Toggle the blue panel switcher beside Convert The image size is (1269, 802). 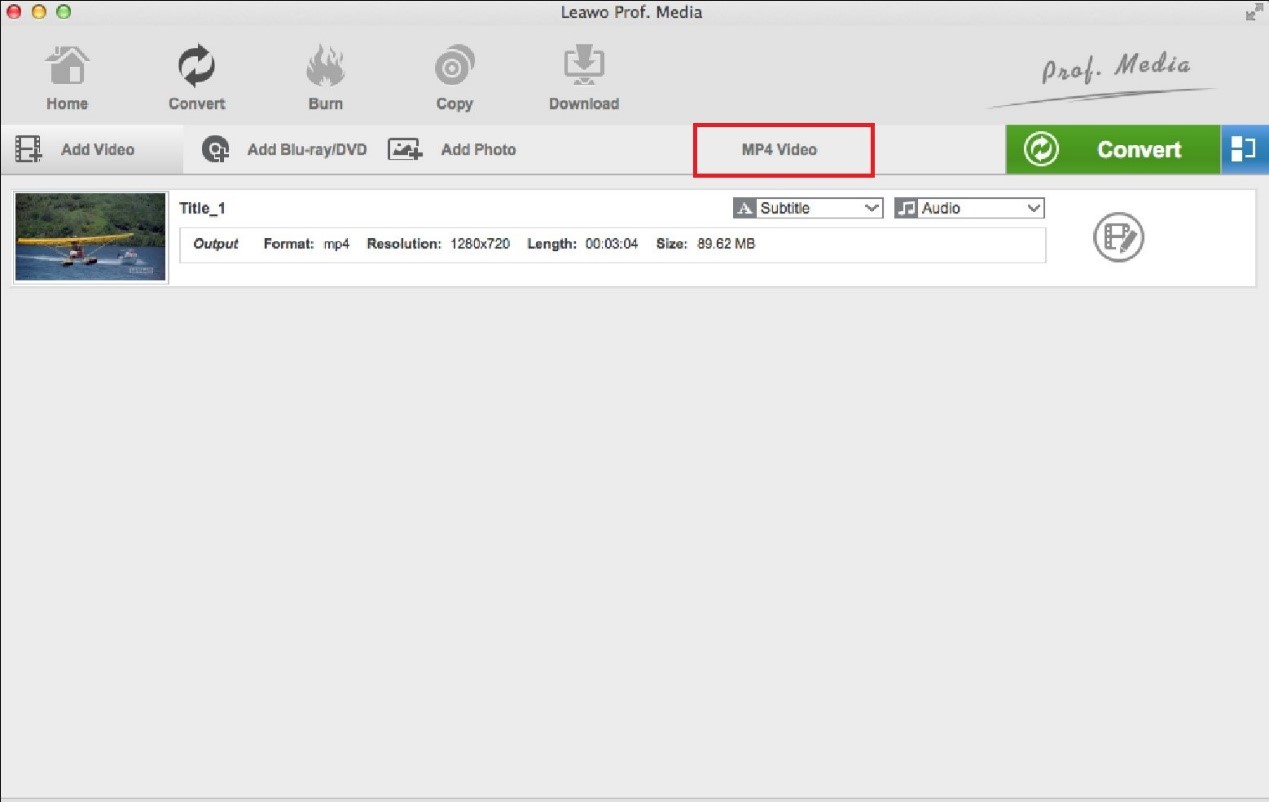click(1246, 148)
